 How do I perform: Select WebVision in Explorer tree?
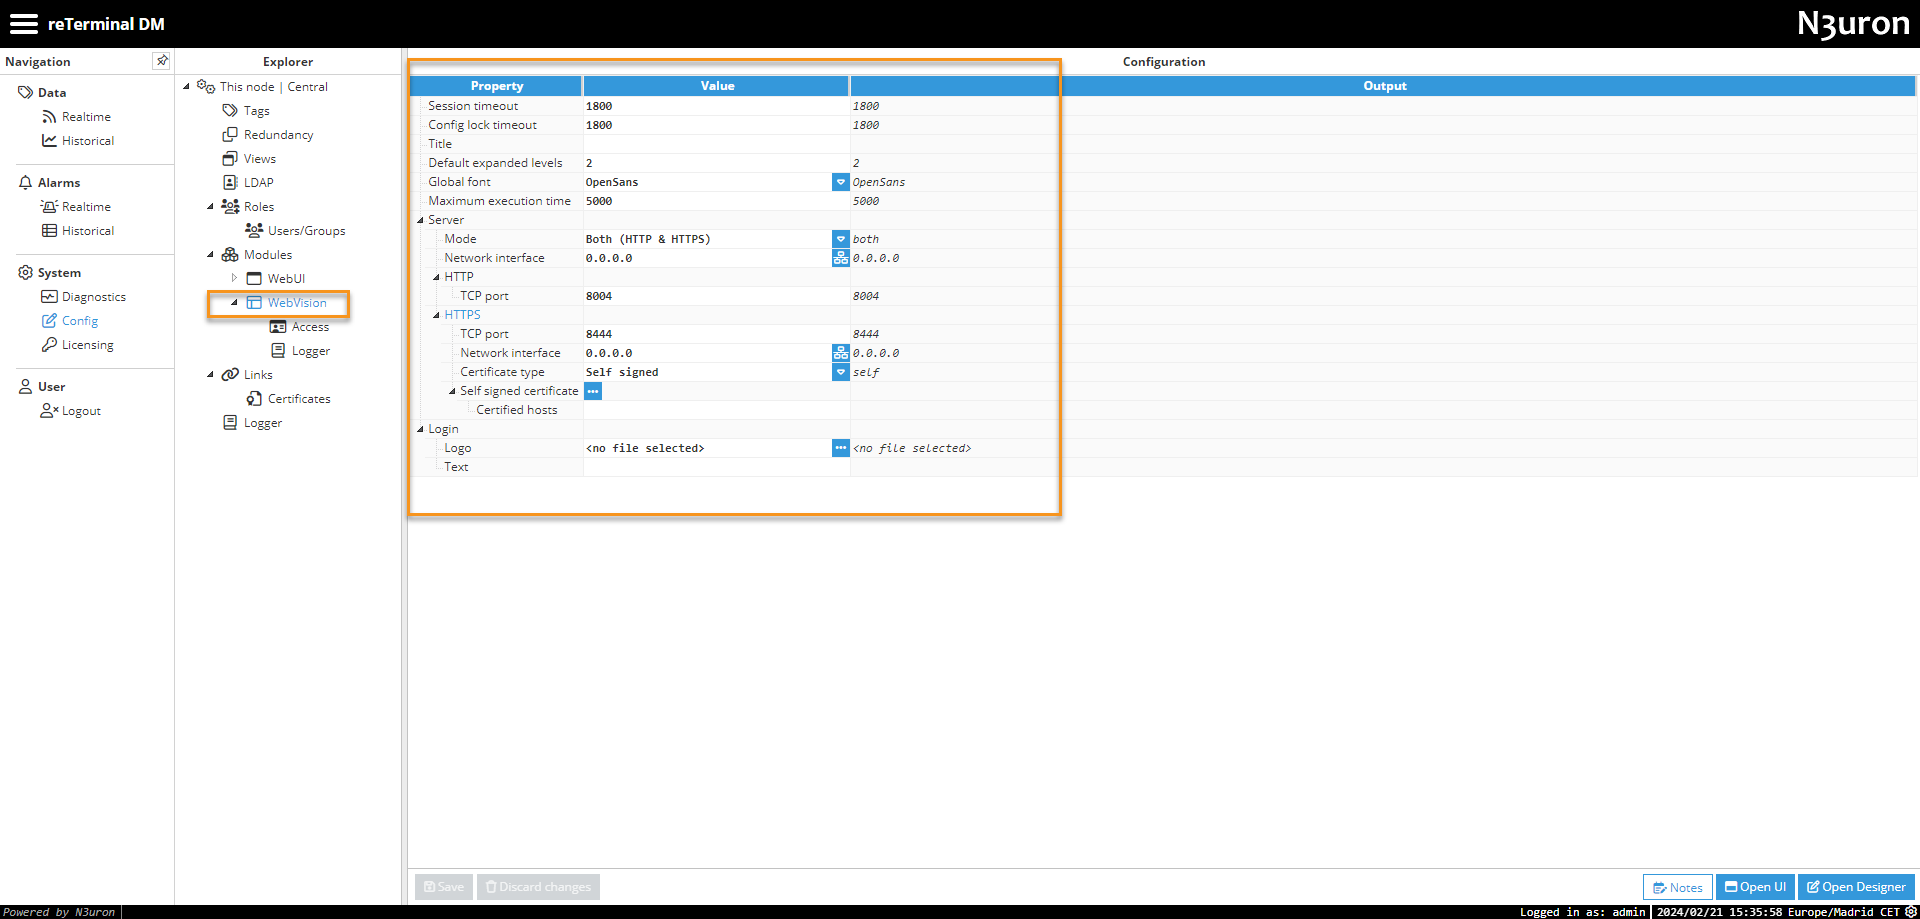297,303
